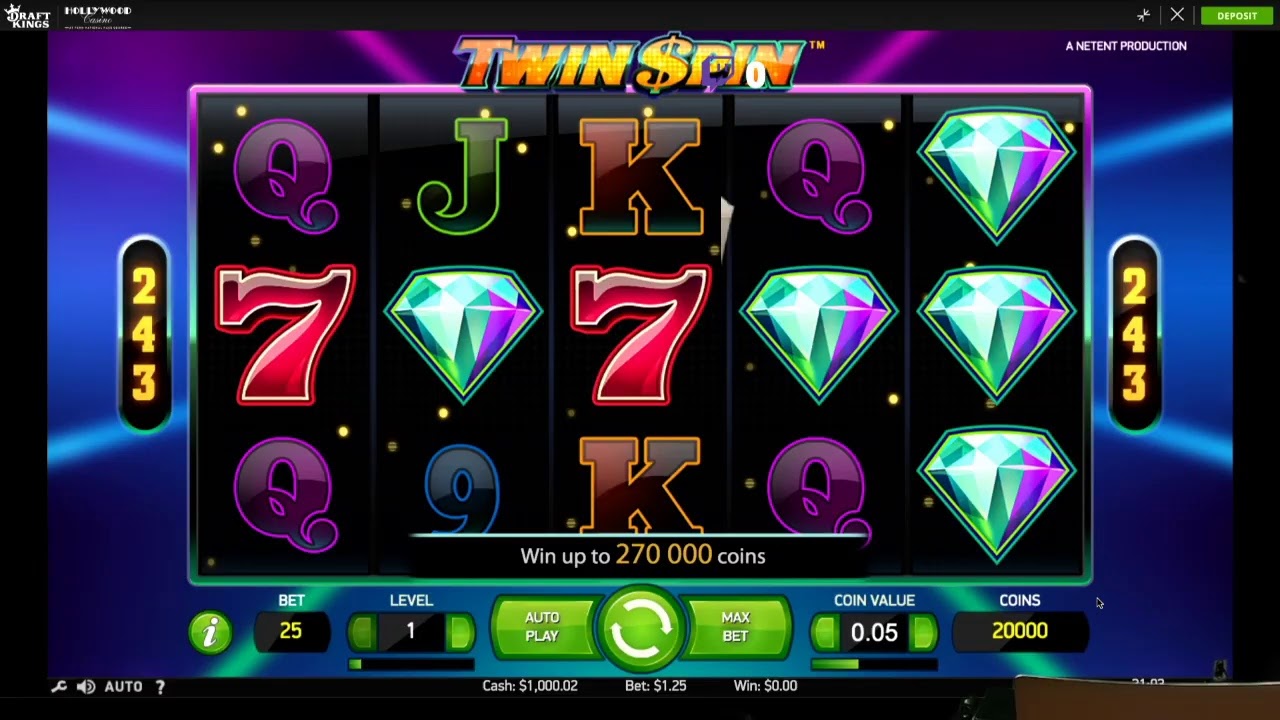Screen dimensions: 1280x720
Task: Mute sound using the speaker icon
Action: 86,687
